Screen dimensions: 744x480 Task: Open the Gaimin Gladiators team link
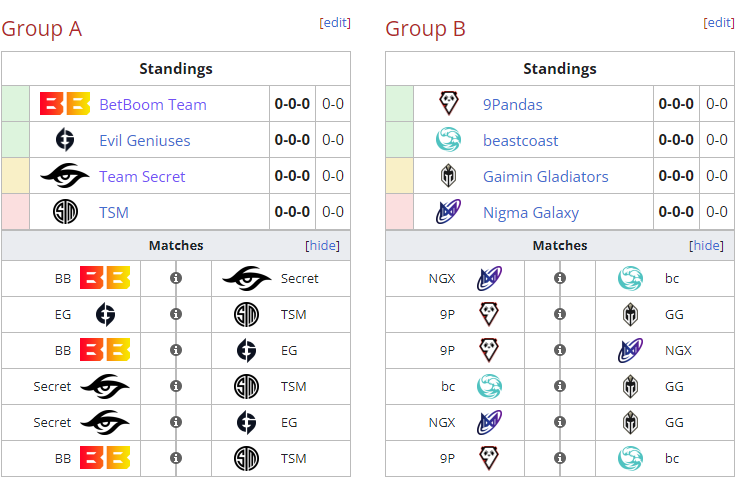pyautogui.click(x=545, y=176)
